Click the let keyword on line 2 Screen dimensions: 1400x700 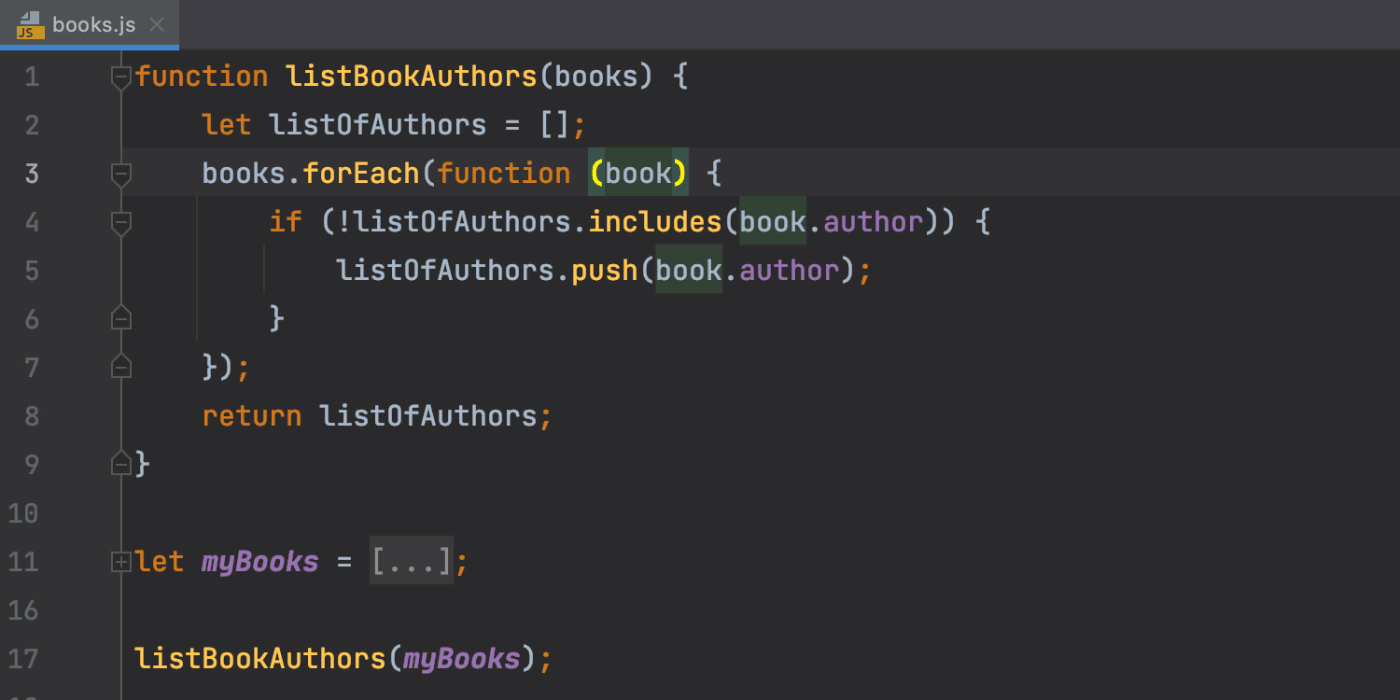tap(227, 125)
